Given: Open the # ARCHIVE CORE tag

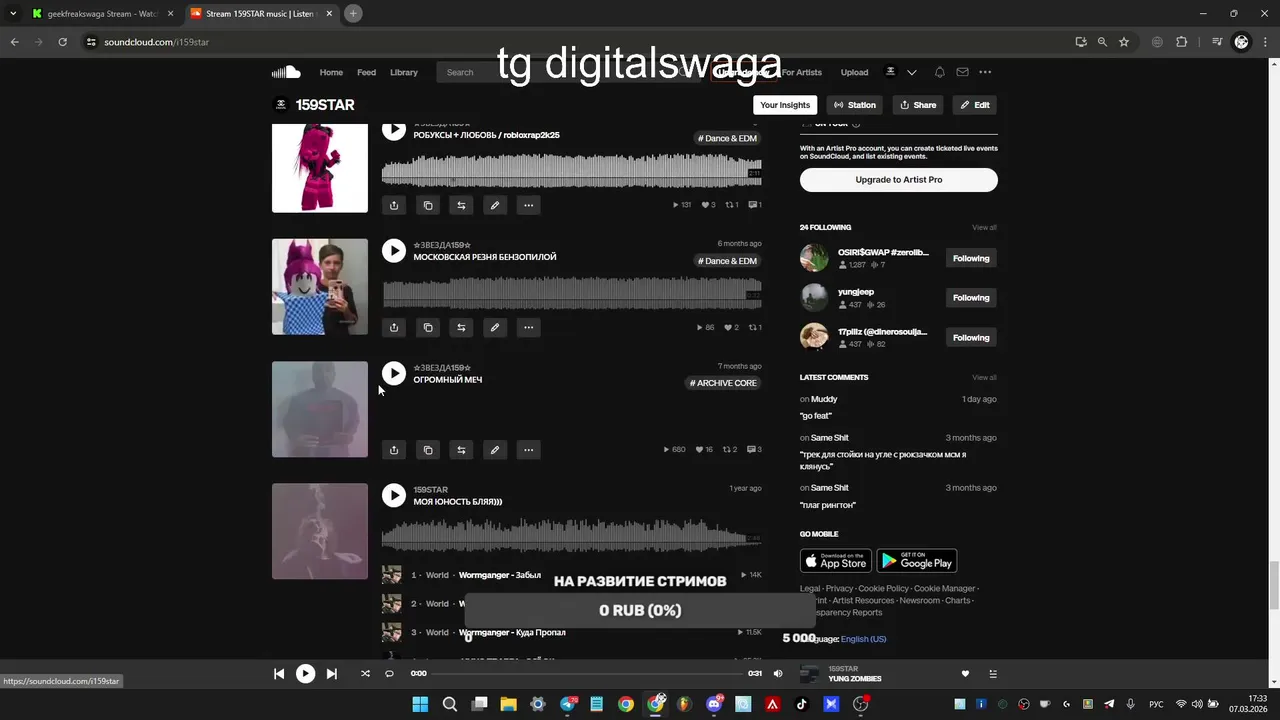Looking at the screenshot, I should point(723,383).
